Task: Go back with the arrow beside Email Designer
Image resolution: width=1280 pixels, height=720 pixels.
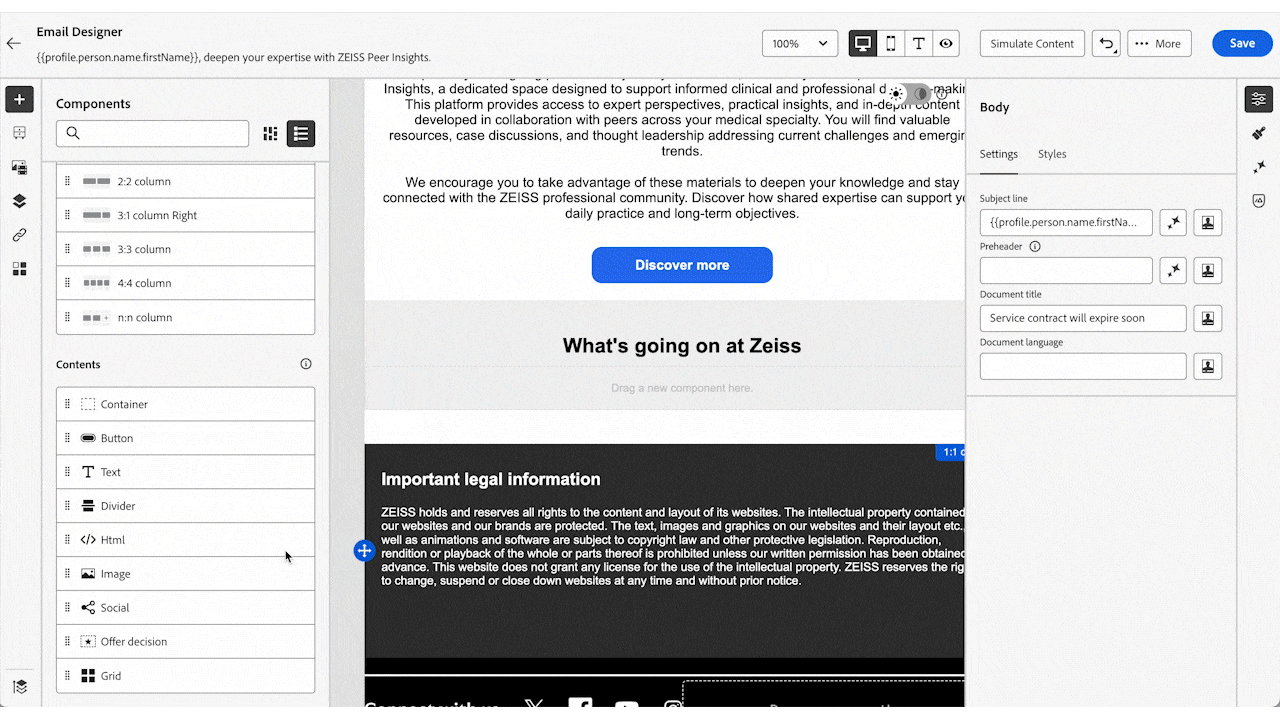Action: coord(13,43)
